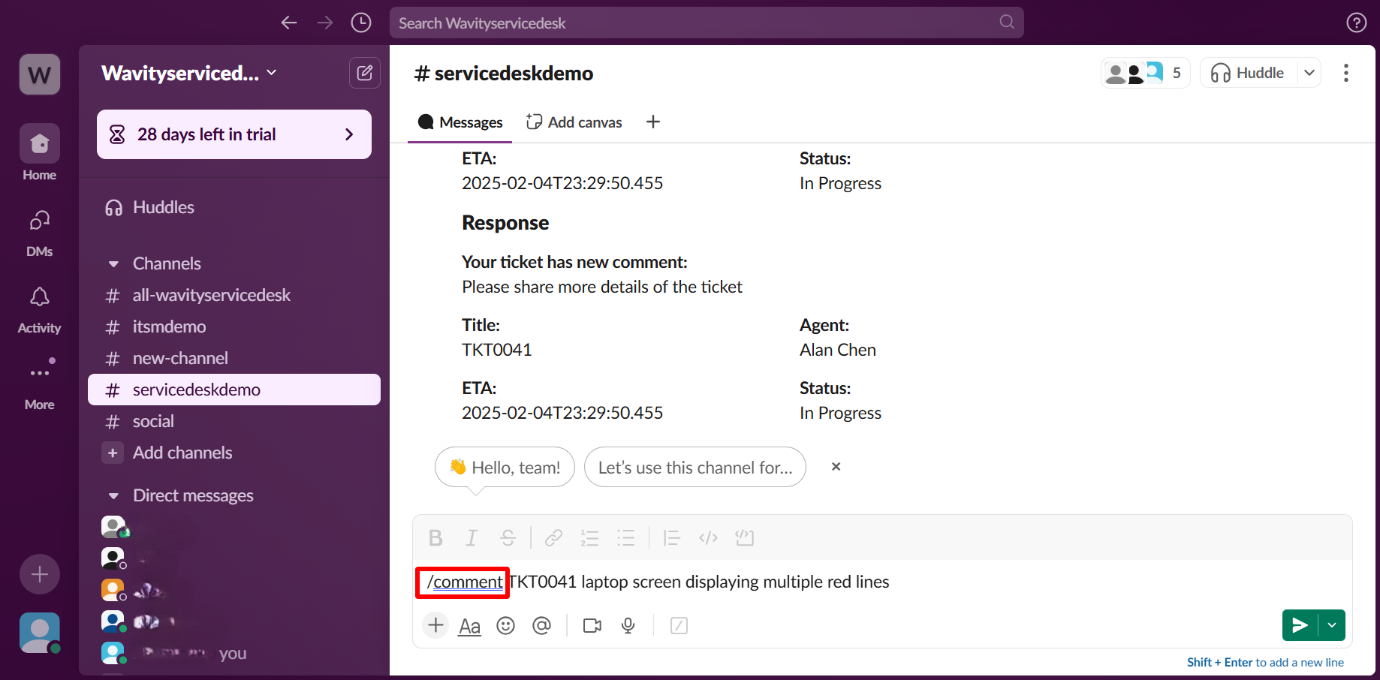This screenshot has width=1380, height=680.
Task: Click the create new plus button at bottom left
Action: [x=40, y=574]
